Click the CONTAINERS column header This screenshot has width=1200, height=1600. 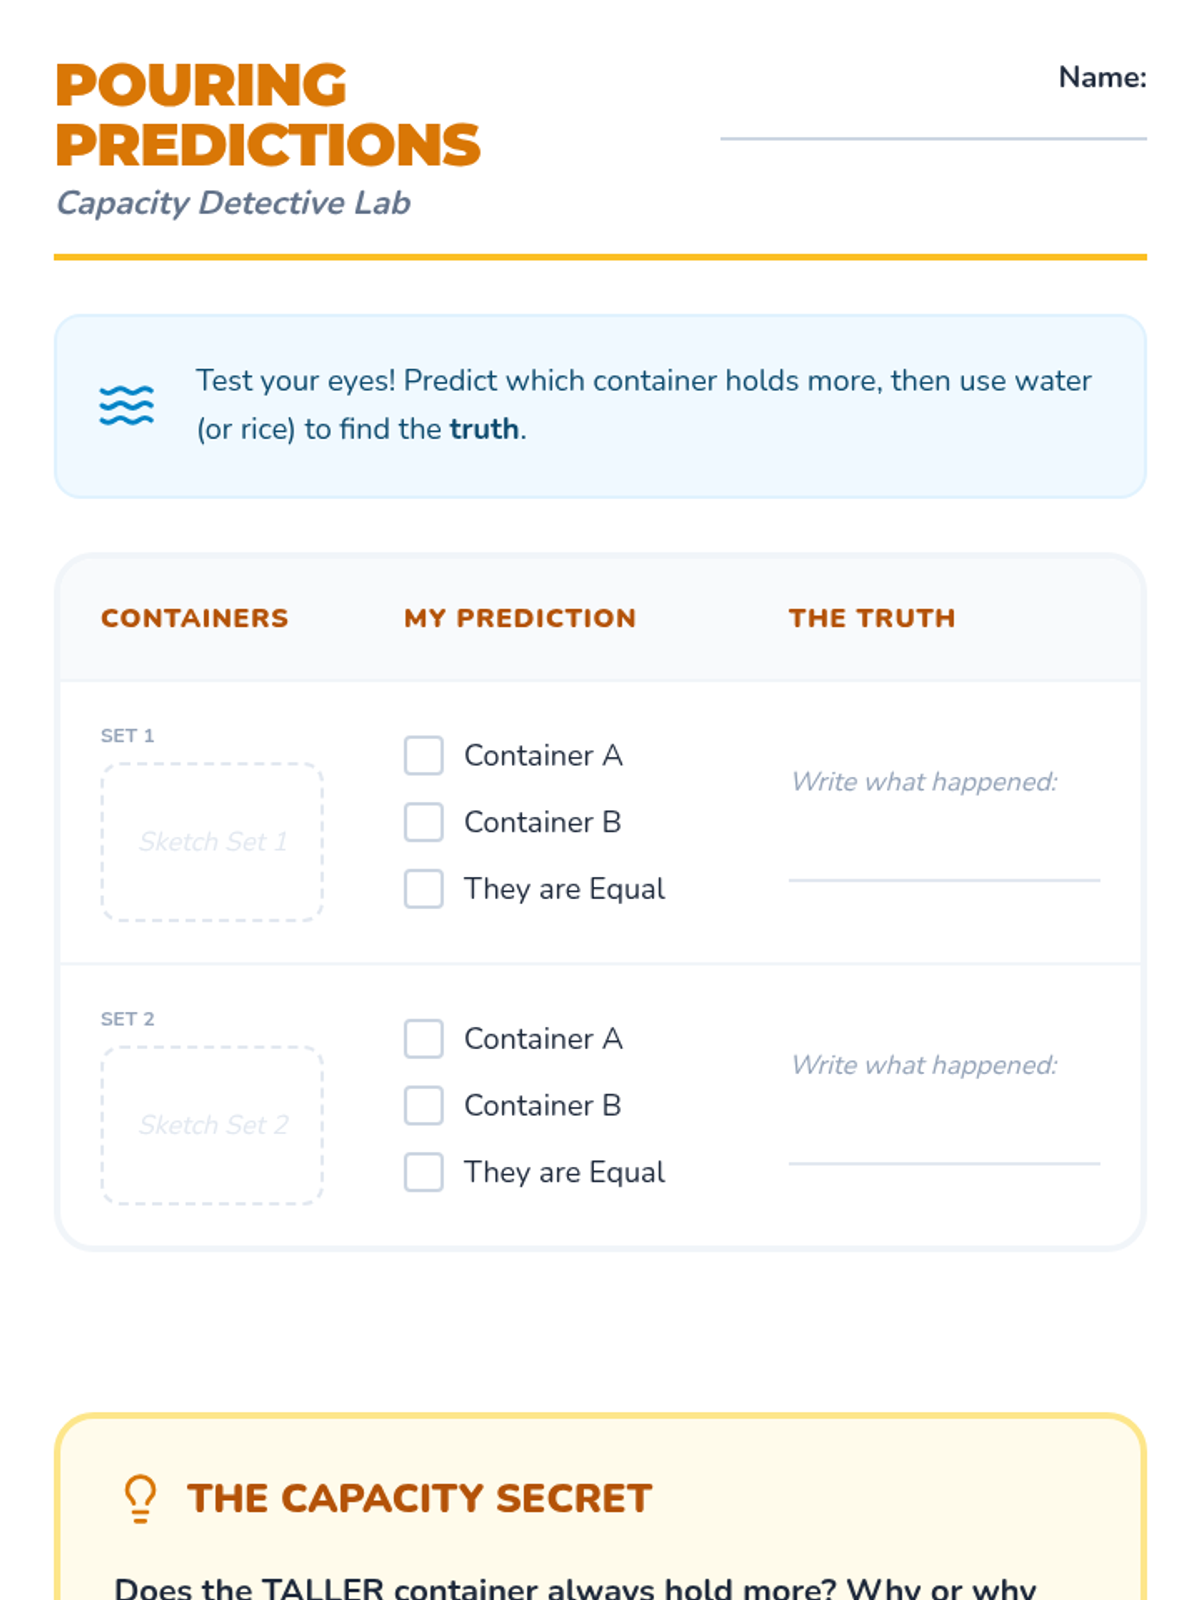tap(195, 618)
